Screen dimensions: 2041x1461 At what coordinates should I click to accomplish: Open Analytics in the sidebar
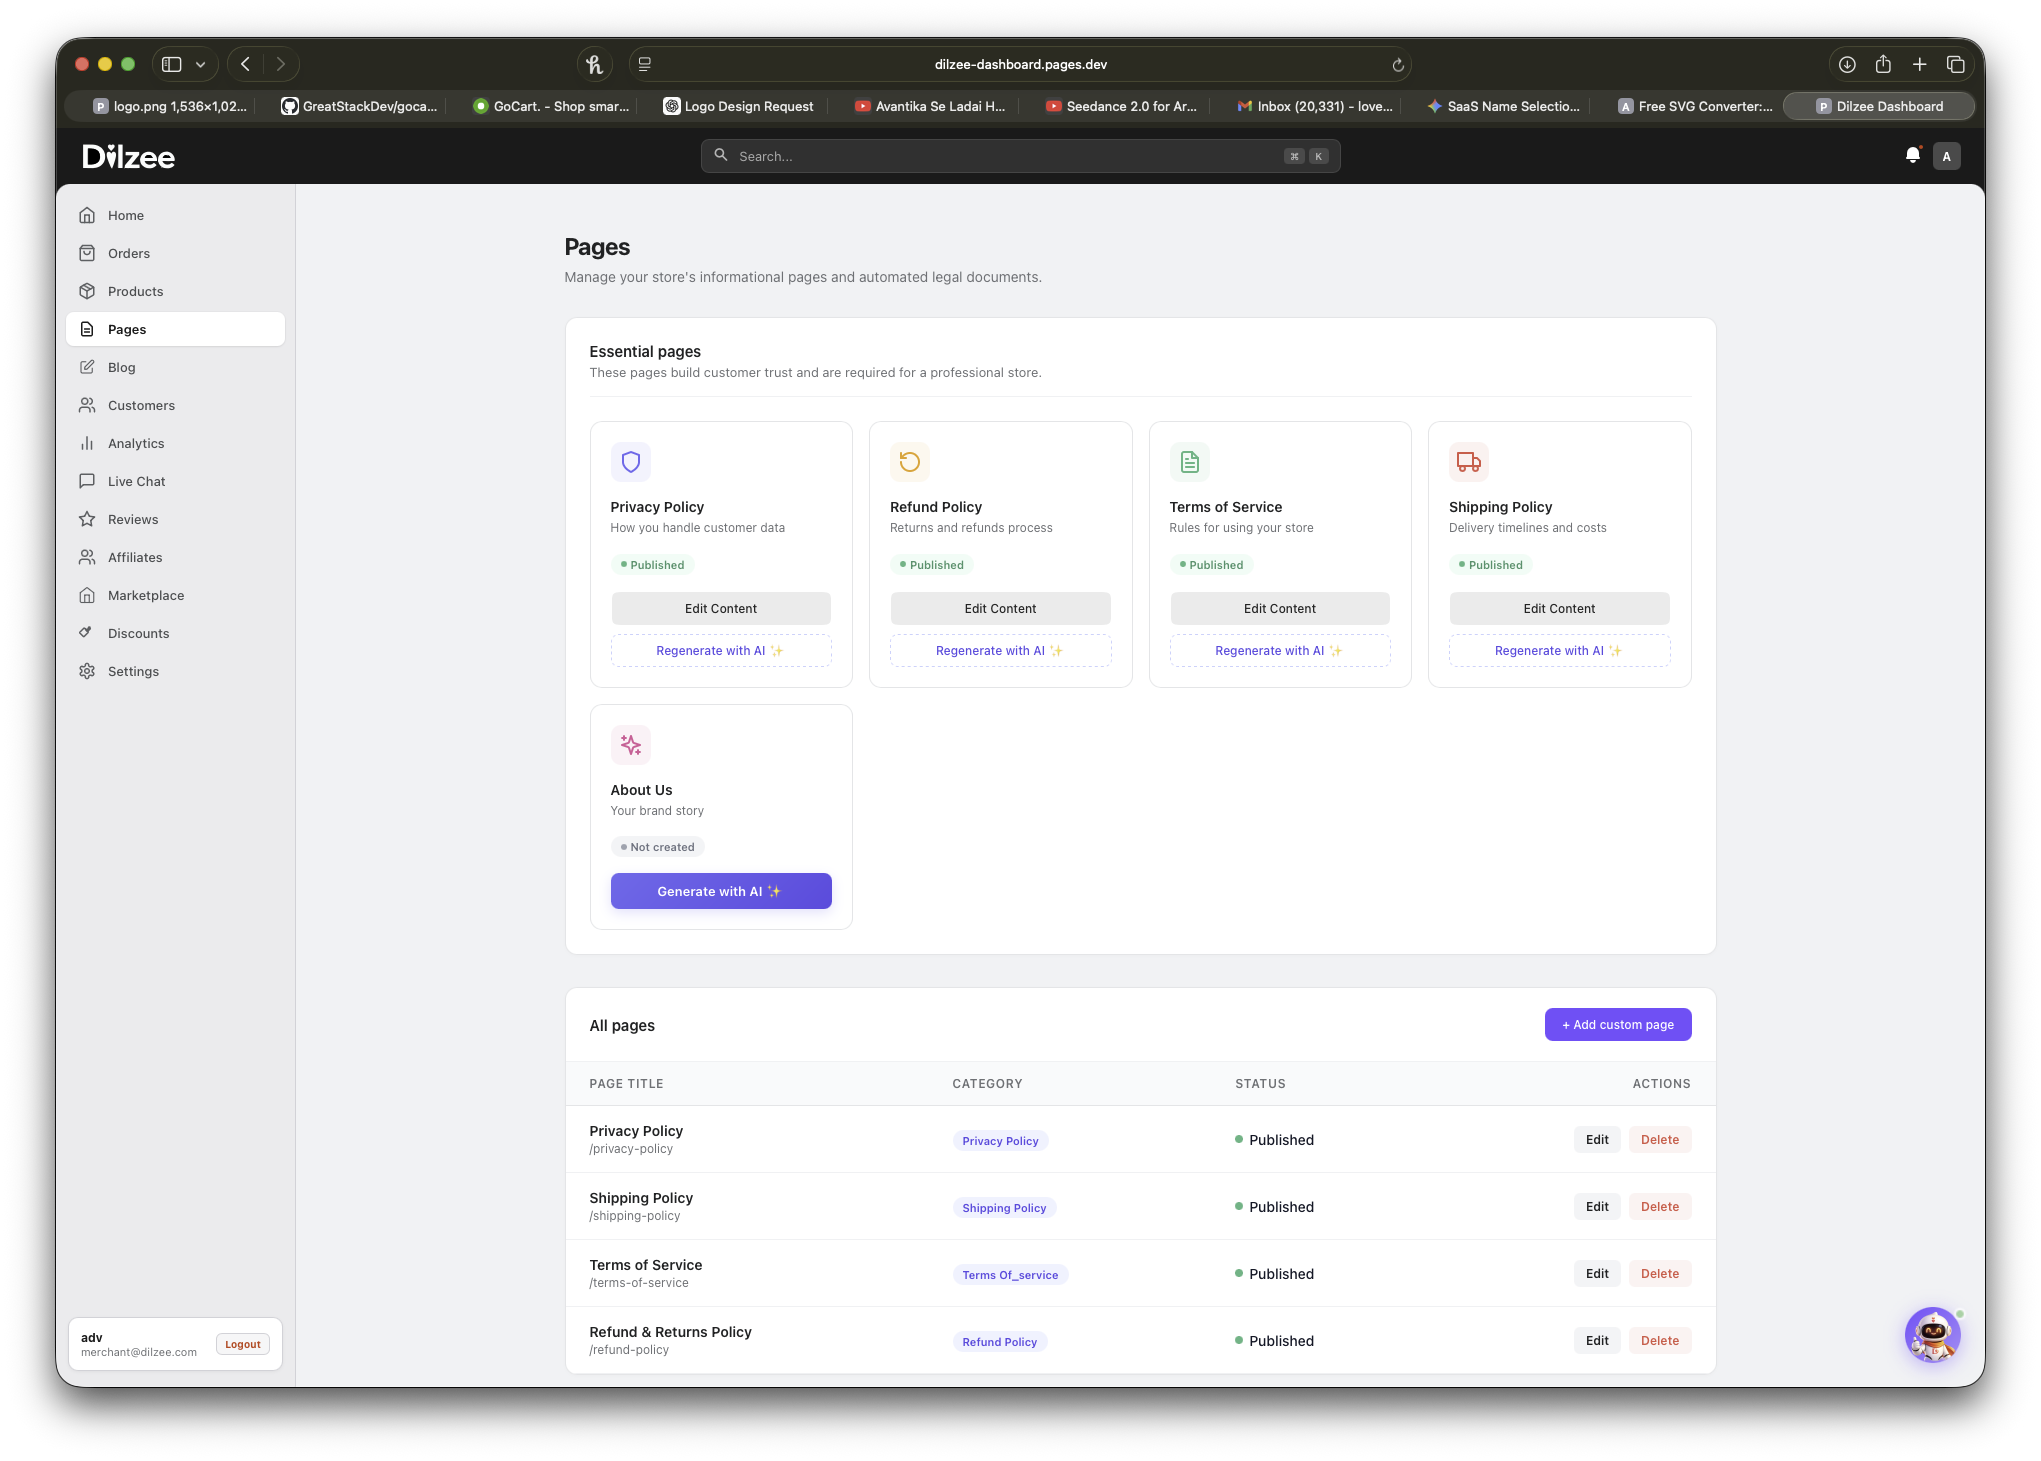pos(175,443)
